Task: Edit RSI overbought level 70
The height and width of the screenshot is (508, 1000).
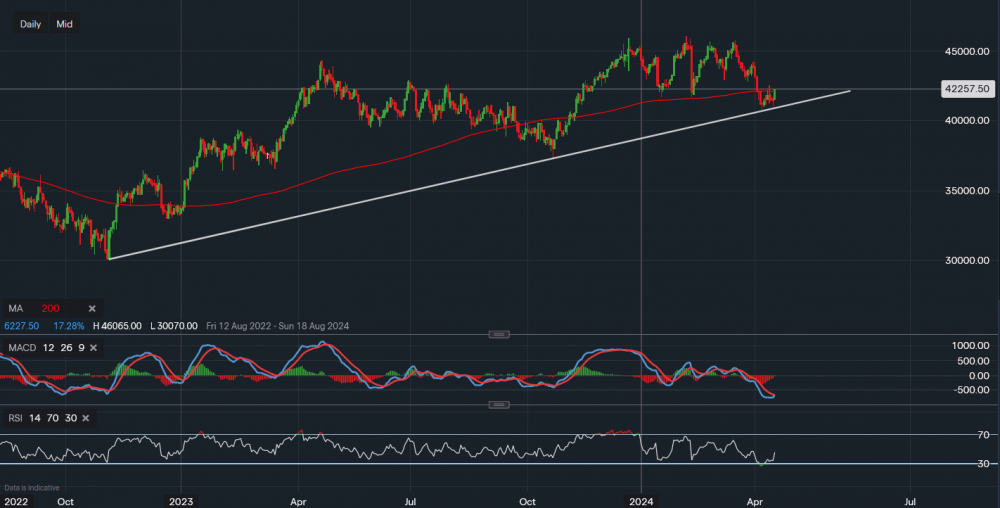Action: 52,418
